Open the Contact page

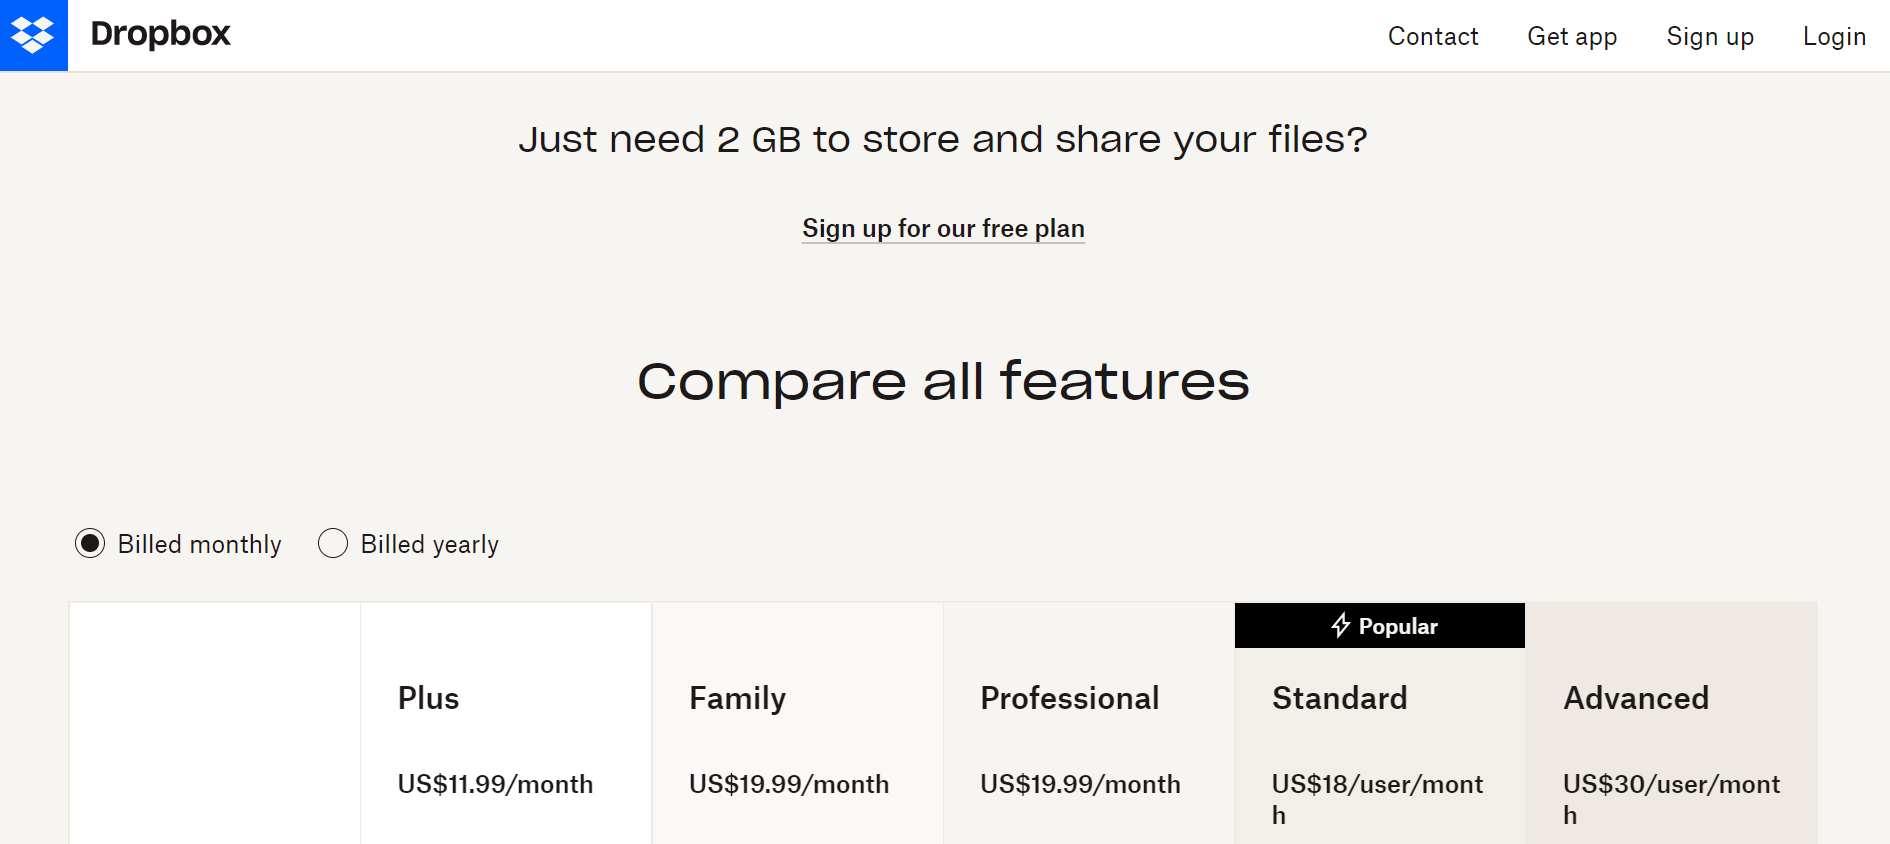click(x=1433, y=37)
